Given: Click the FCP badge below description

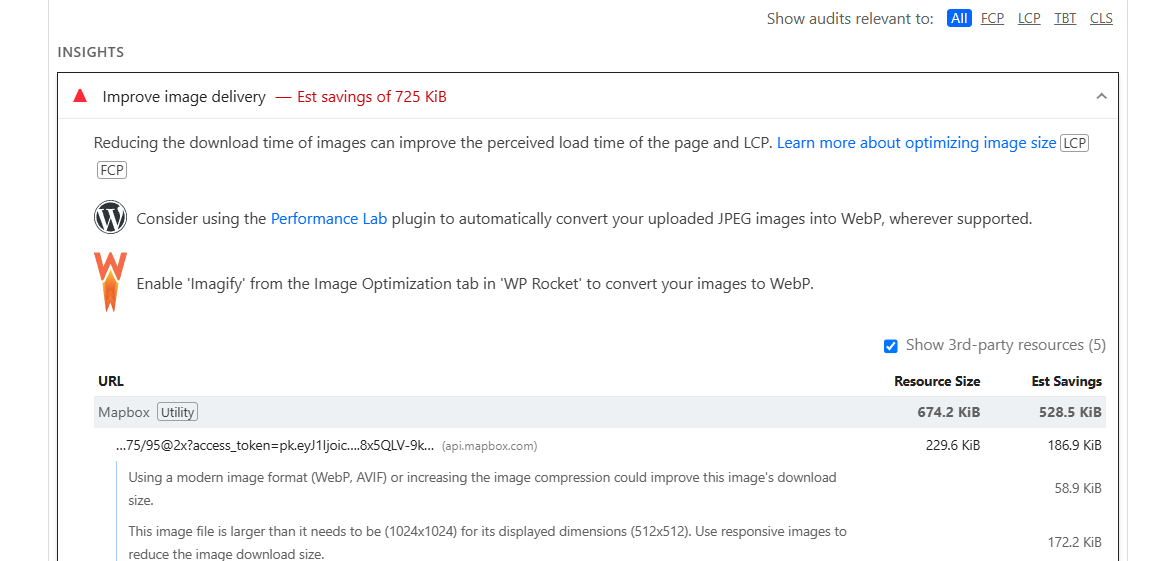Looking at the screenshot, I should coord(112,170).
